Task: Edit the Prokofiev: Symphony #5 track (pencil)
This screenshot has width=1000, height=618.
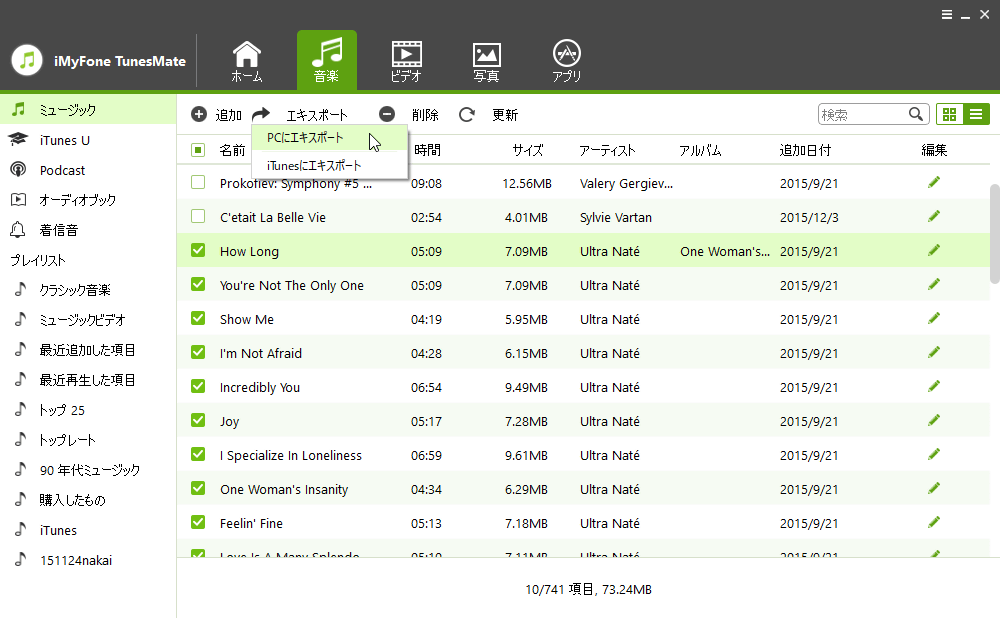Action: tap(934, 182)
